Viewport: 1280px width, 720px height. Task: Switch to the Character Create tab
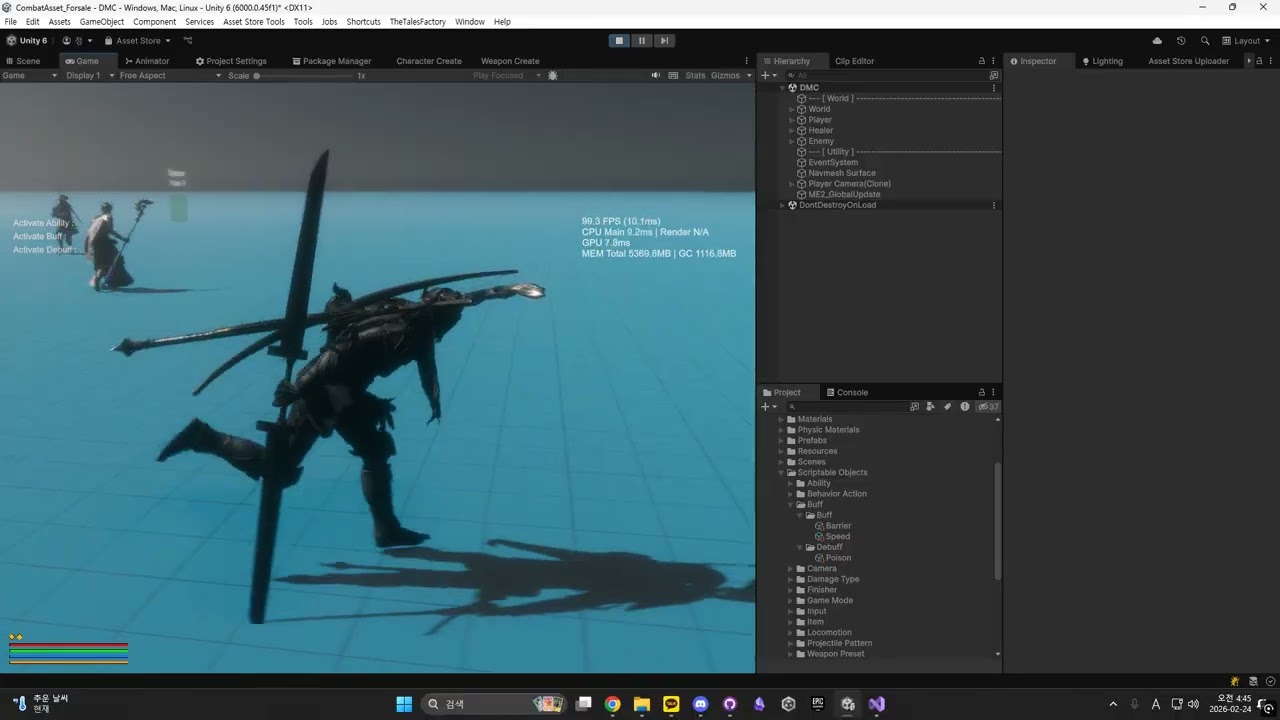(429, 61)
